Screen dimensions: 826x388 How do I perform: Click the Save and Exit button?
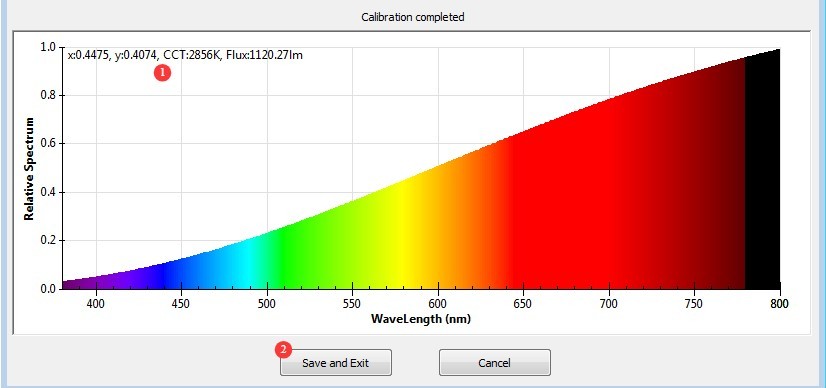[x=336, y=363]
